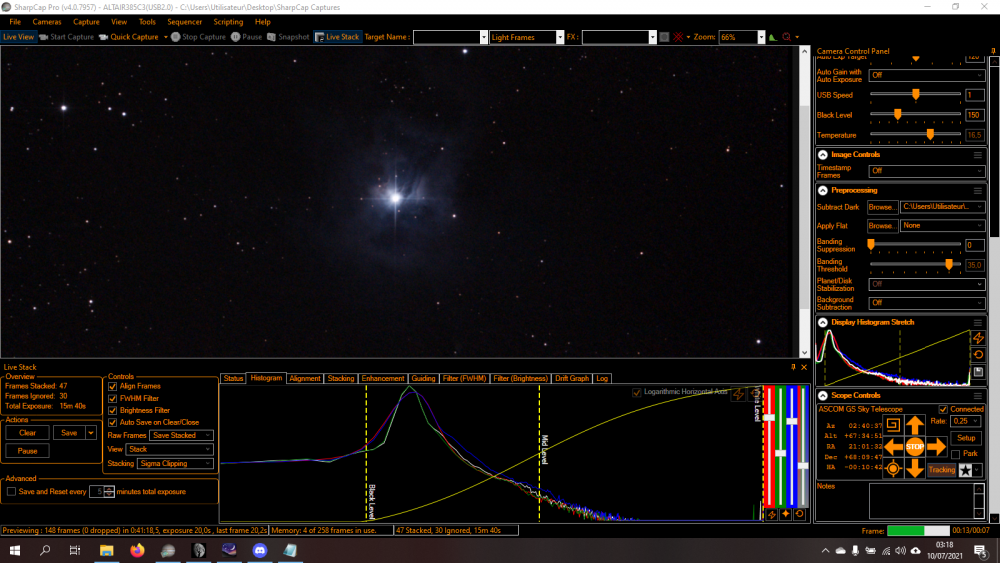Viewport: 1000px width, 563px height.
Task: Close the Live Stack panel
Action: (x=804, y=367)
